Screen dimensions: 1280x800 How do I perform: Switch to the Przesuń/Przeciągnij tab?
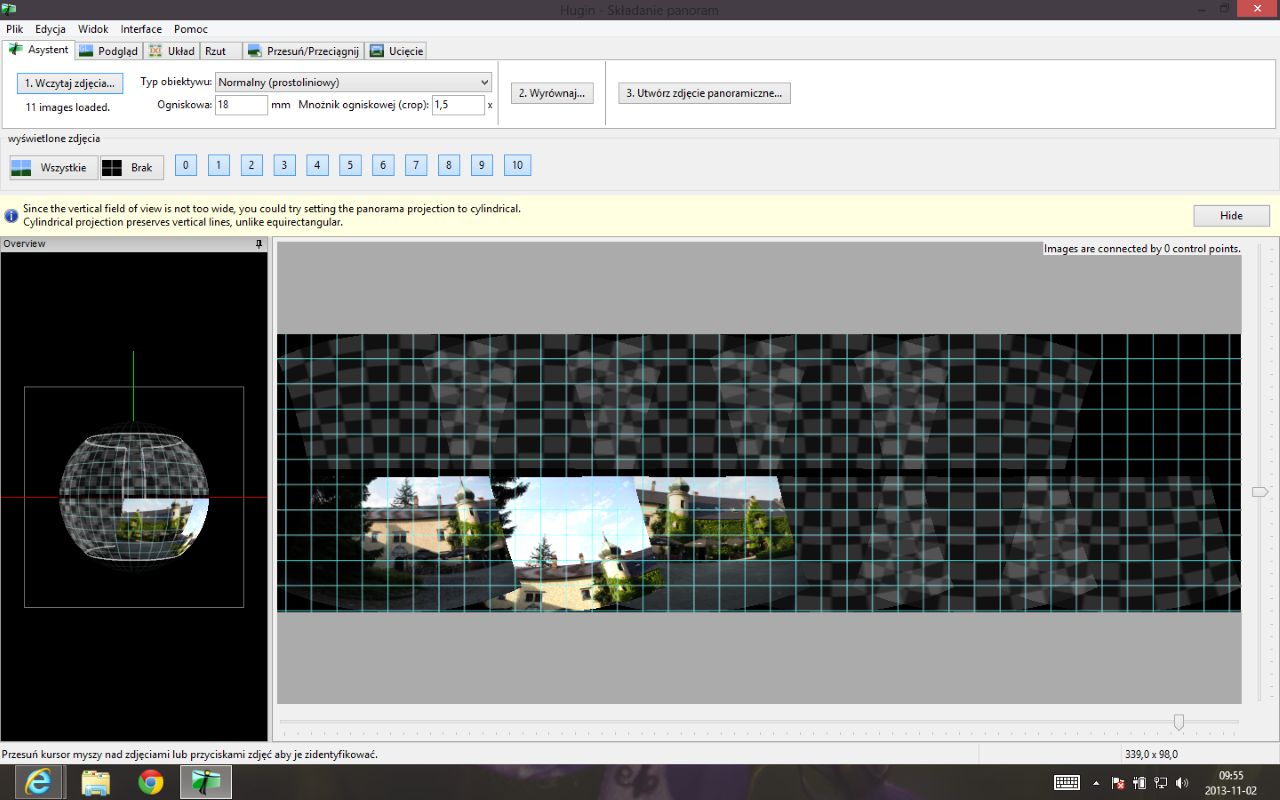(302, 51)
